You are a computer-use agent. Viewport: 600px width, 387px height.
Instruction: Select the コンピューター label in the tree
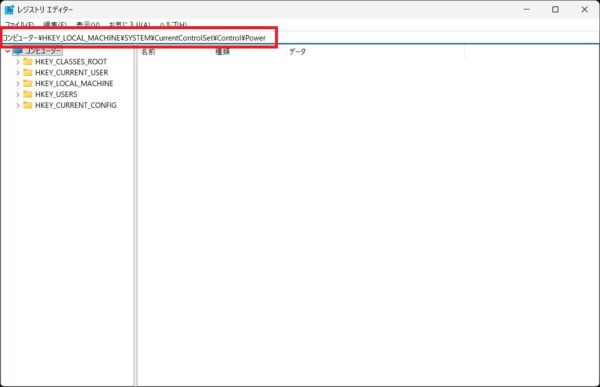(x=43, y=51)
